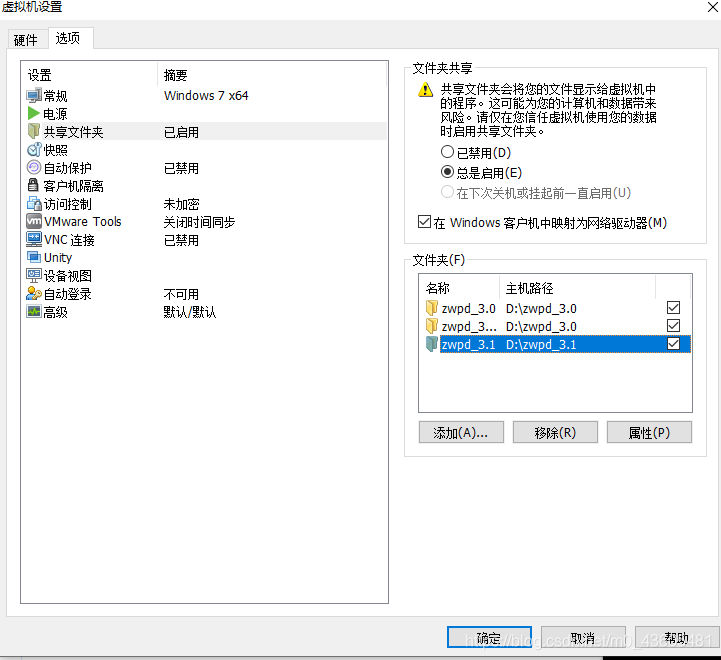Confirm with the 确定 button
Viewport: 721px width, 660px height.
pos(489,637)
